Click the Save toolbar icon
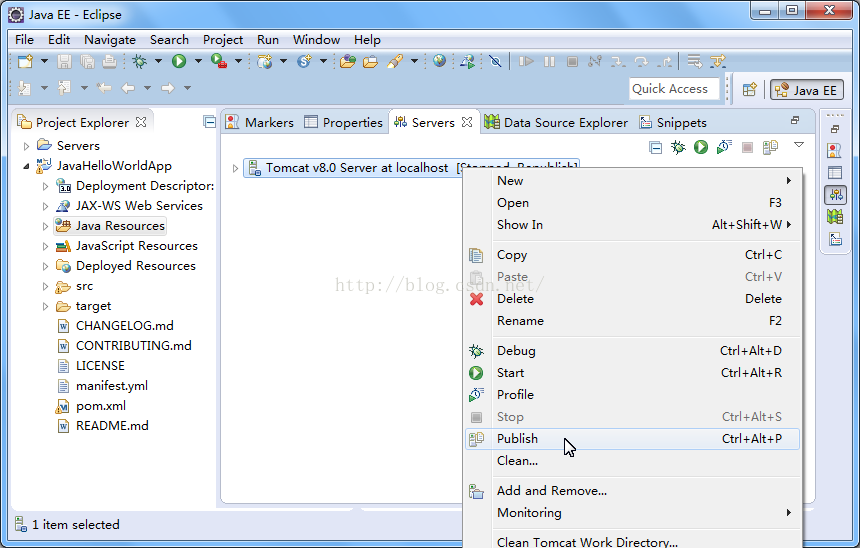Screen dimensions: 860x548 64,61
